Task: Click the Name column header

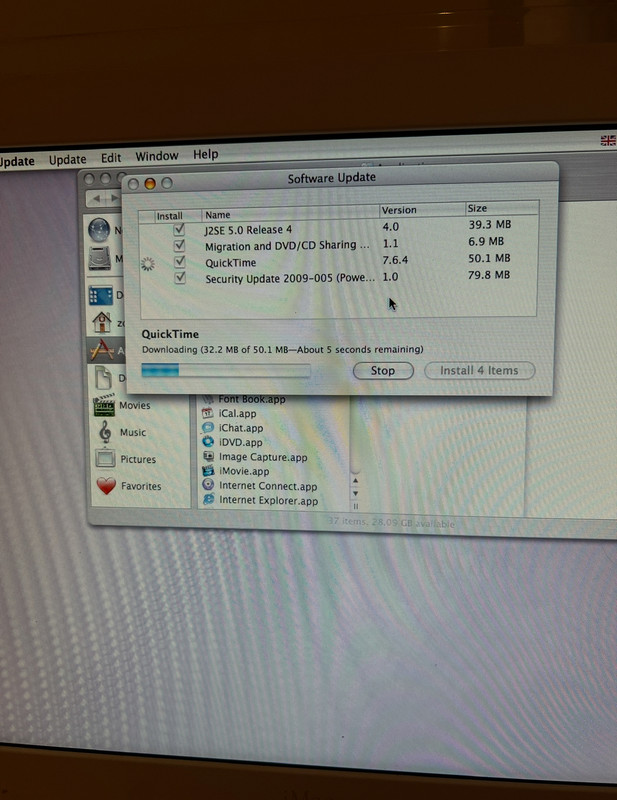Action: pyautogui.click(x=290, y=214)
